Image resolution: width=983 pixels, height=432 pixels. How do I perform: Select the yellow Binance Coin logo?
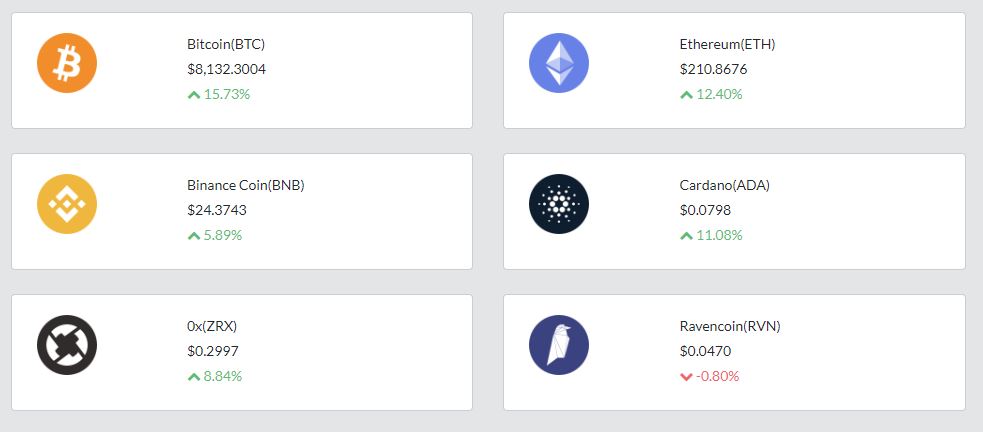pos(66,204)
